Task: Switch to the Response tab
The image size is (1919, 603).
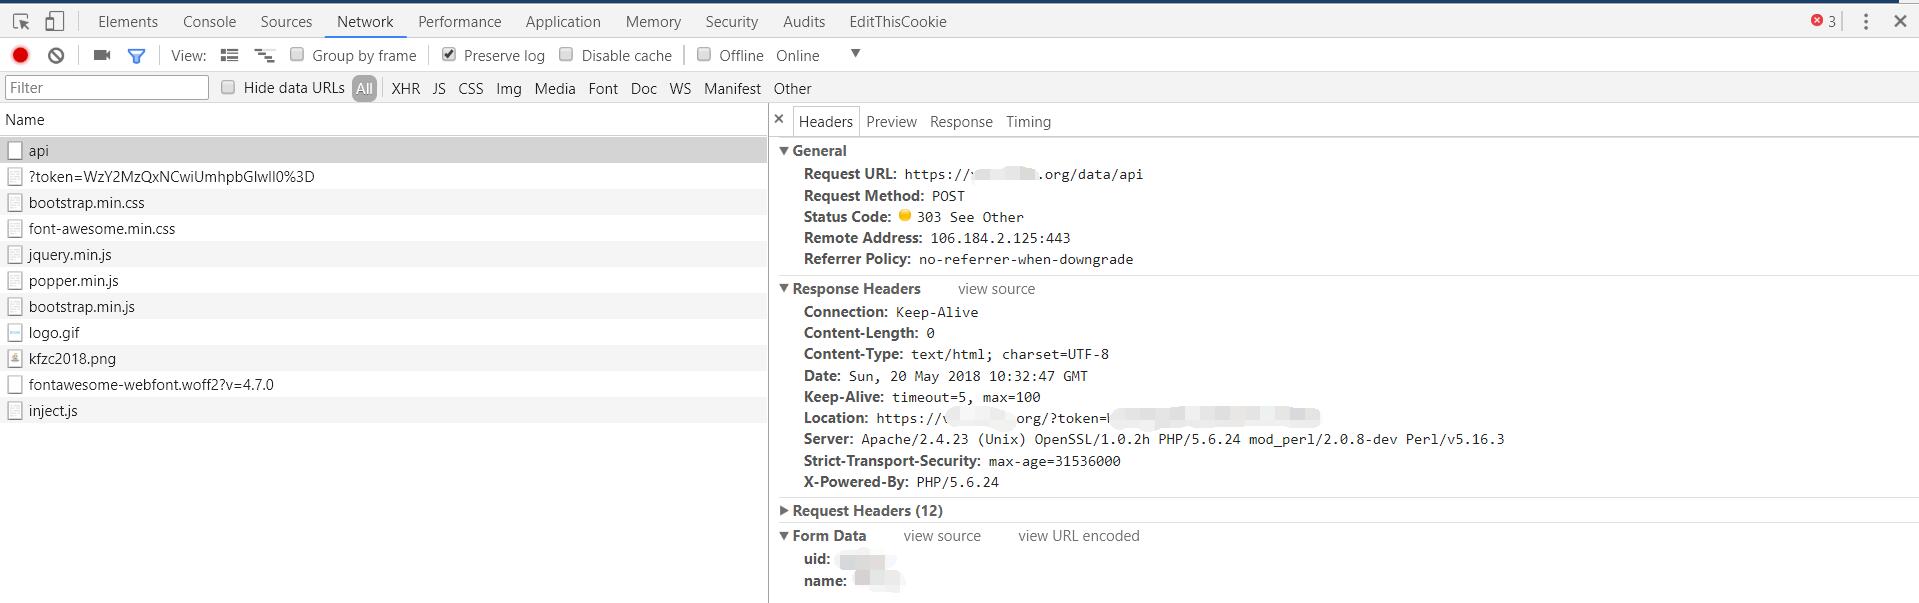Action: click(961, 122)
